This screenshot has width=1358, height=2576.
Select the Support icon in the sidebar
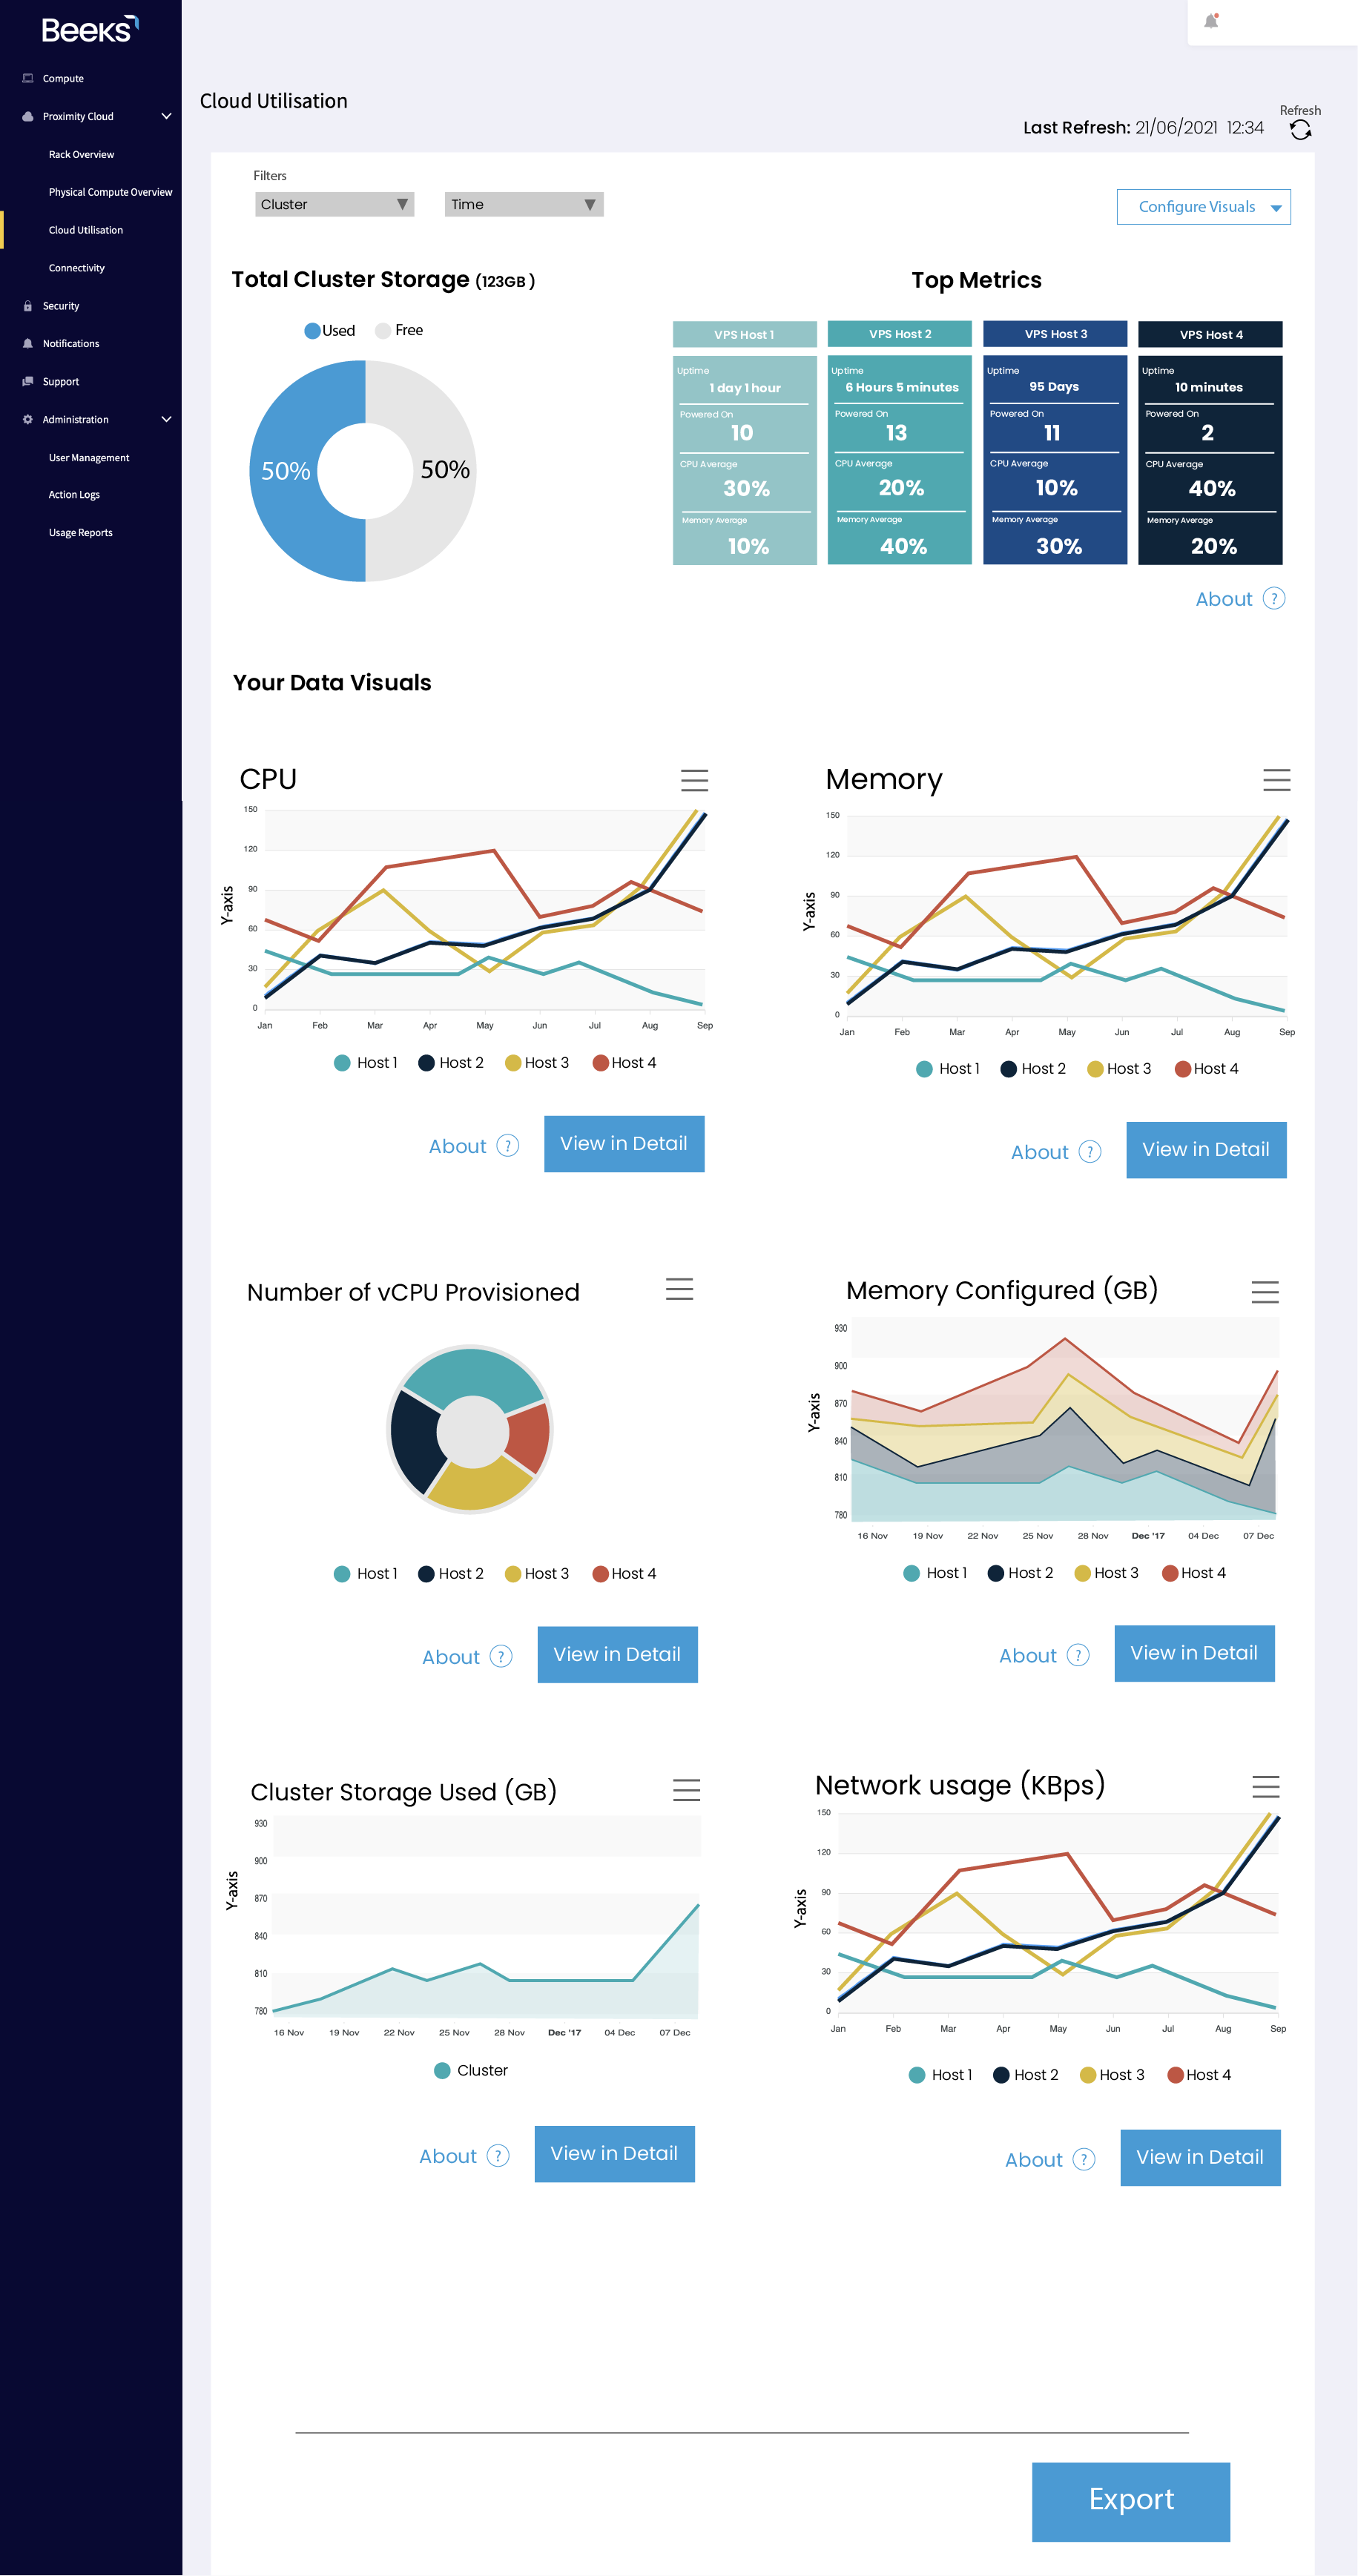(27, 381)
